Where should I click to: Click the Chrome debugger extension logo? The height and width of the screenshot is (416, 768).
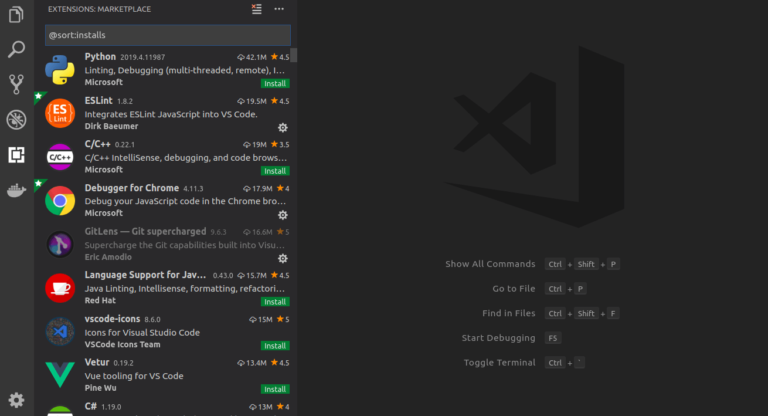click(x=60, y=200)
